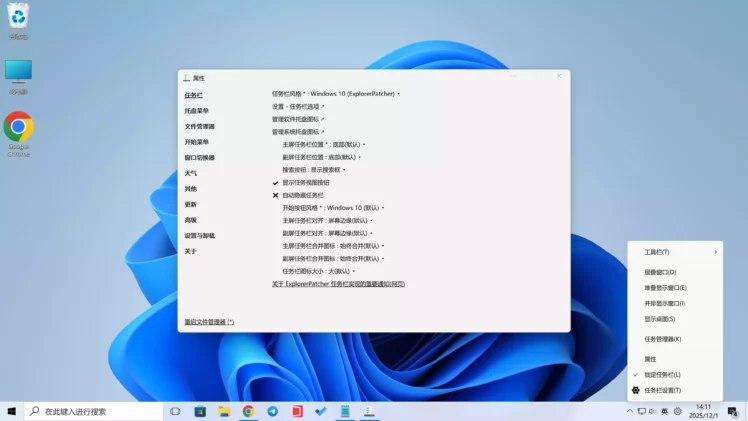Open the ExplorerPatcher 重要通知 web link

coord(338,284)
